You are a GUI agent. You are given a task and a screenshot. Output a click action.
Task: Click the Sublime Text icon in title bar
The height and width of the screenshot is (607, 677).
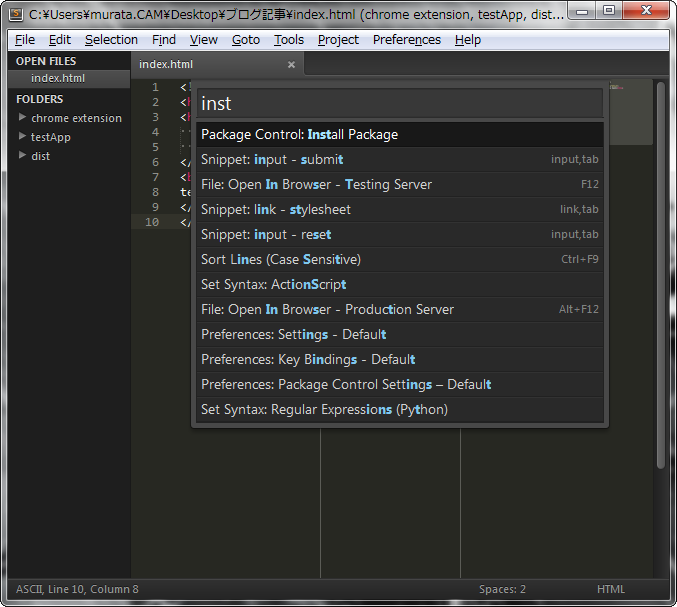point(16,14)
